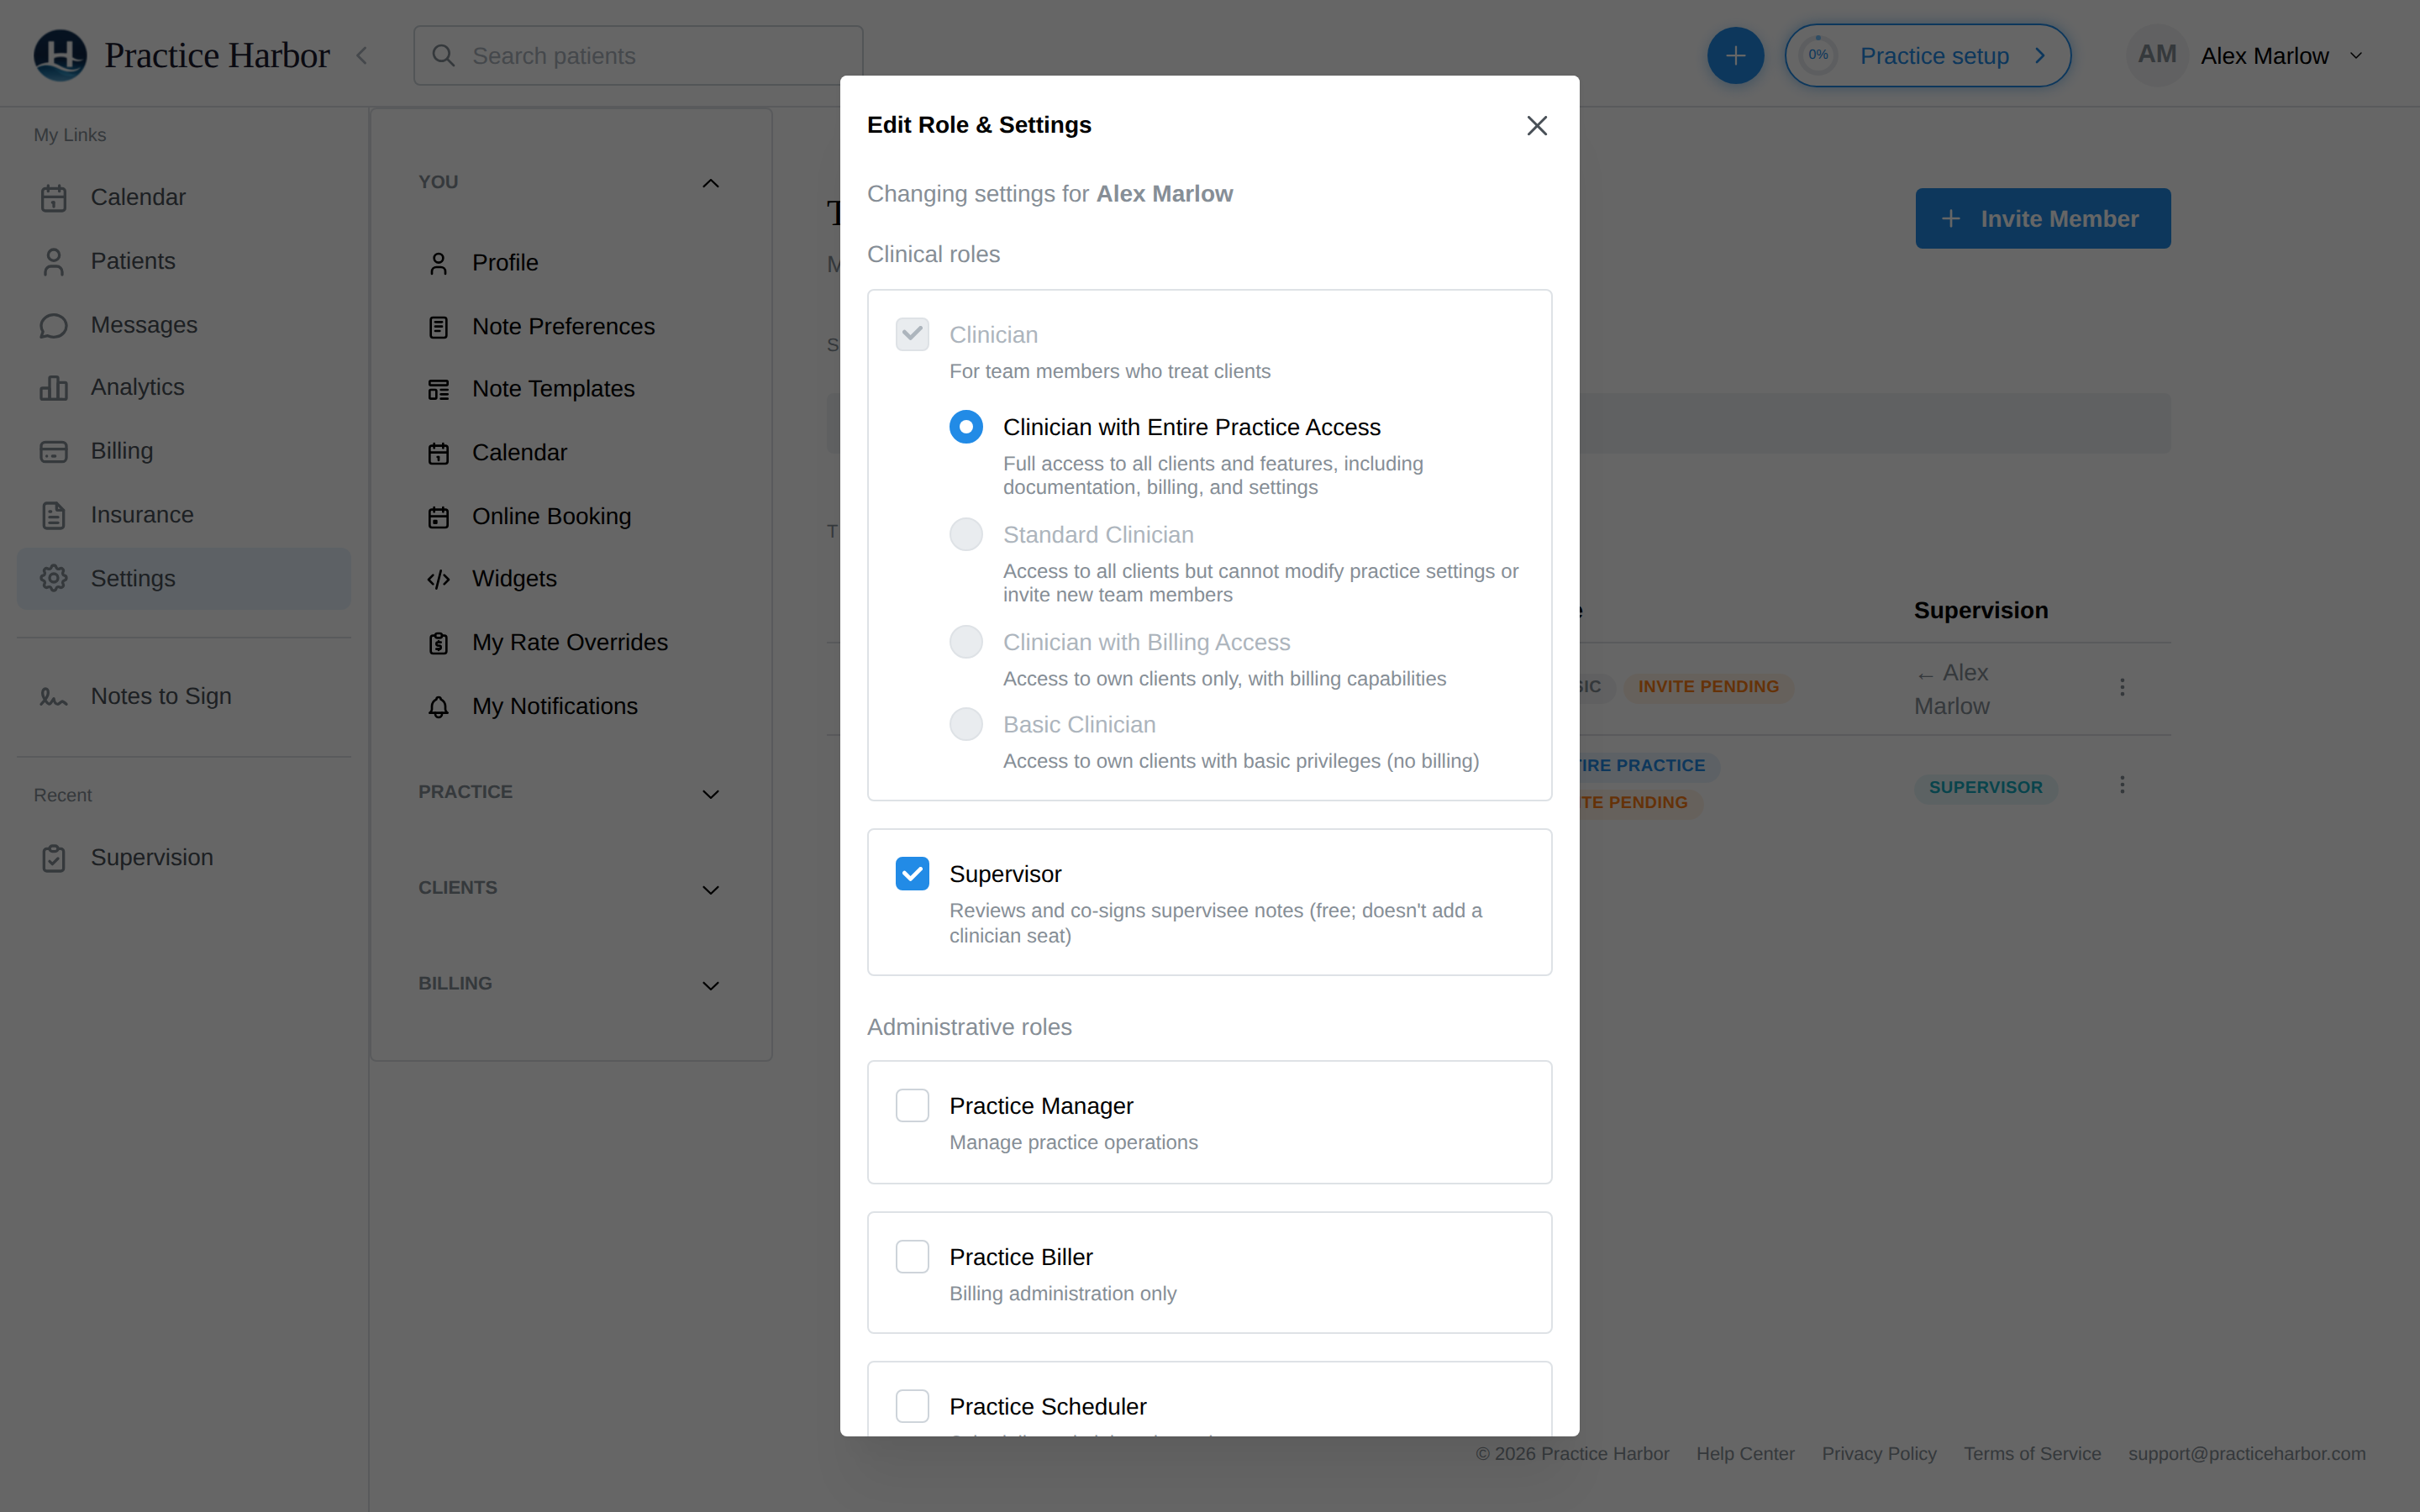Click the 0% setup progress indicator

tap(1818, 55)
